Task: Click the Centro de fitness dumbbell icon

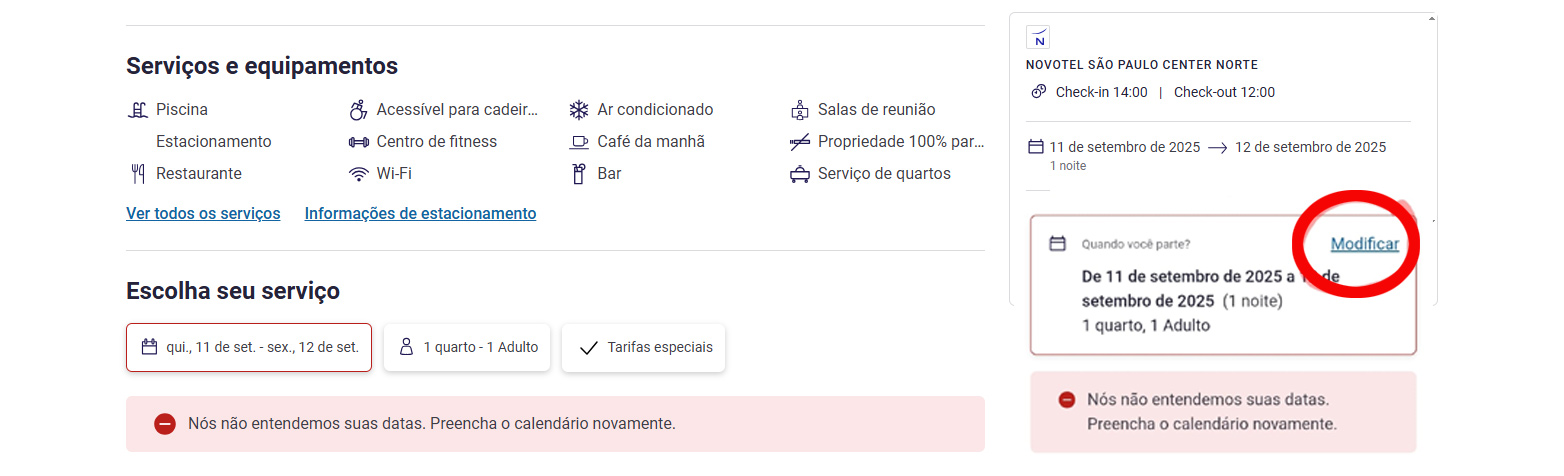Action: click(358, 142)
